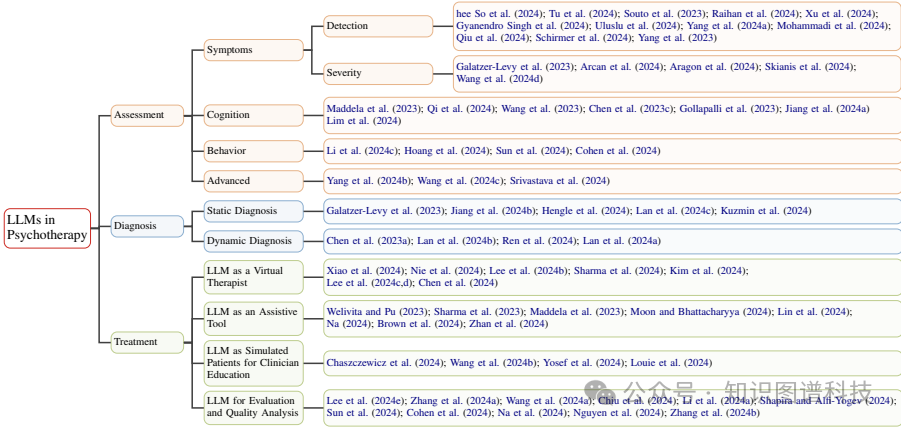Click the LLM as an Assistive Tool node
The width and height of the screenshot is (901, 428).
coord(253,318)
